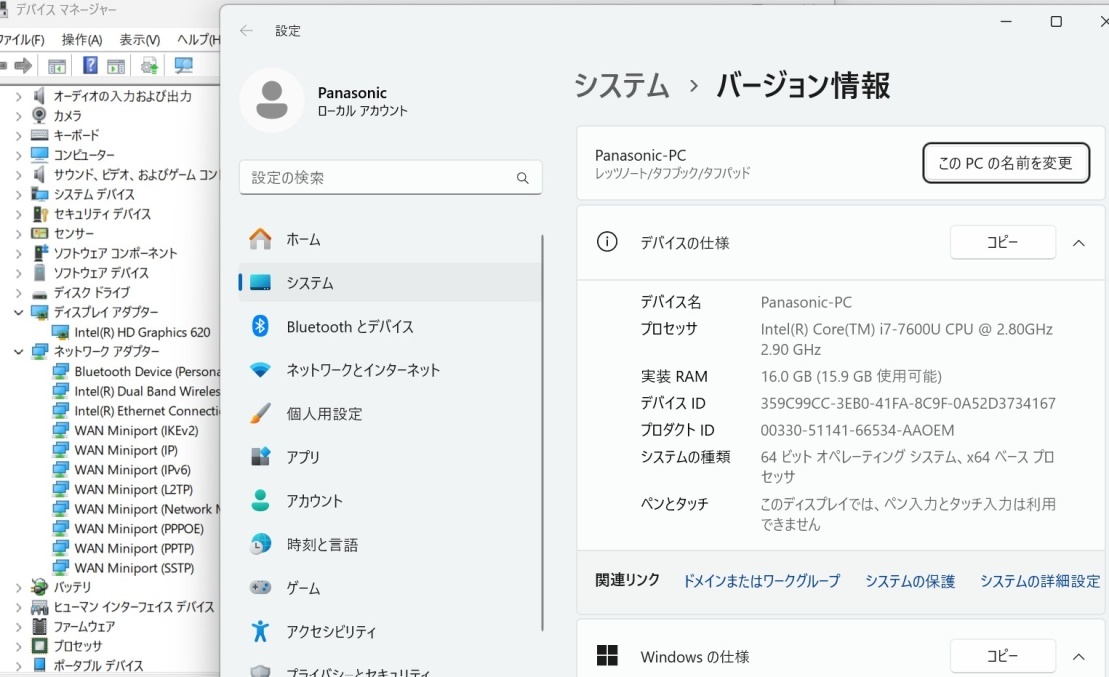
Task: Click この PC の名前を変更 button
Action: click(x=1006, y=163)
